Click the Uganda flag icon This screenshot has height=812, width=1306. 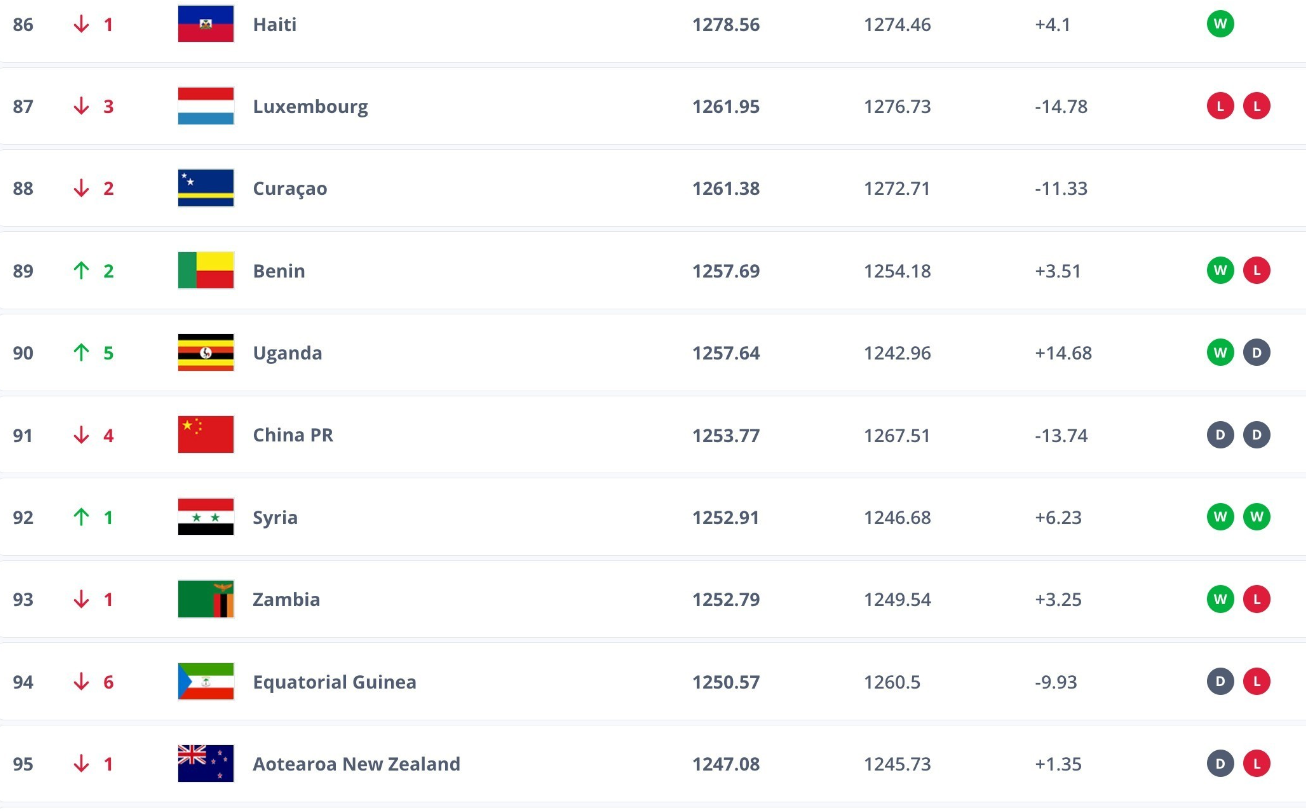coord(205,353)
